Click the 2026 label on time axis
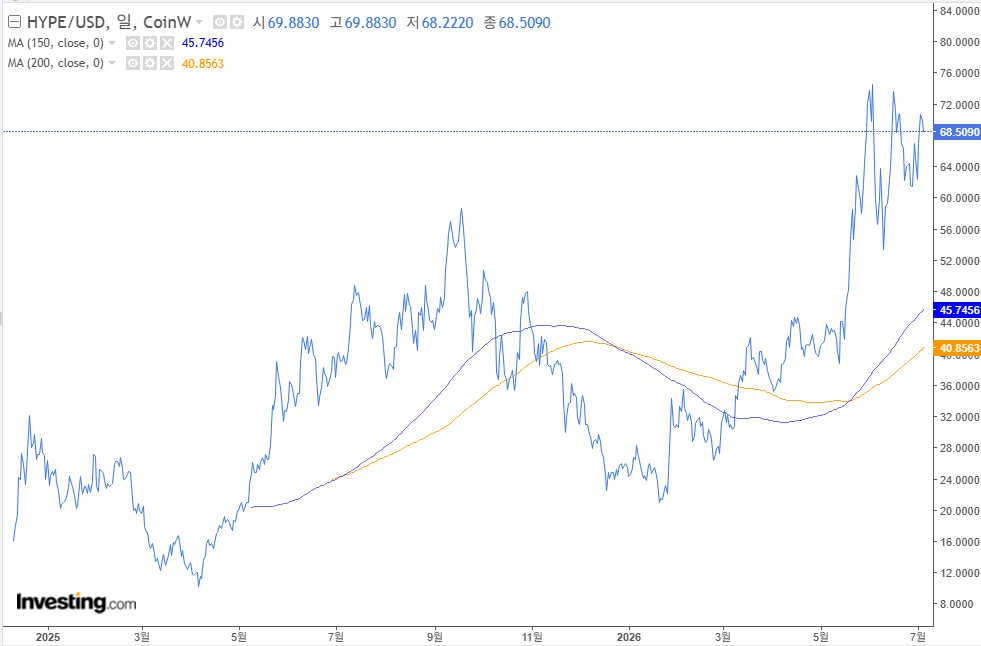The image size is (981, 646). click(x=629, y=637)
